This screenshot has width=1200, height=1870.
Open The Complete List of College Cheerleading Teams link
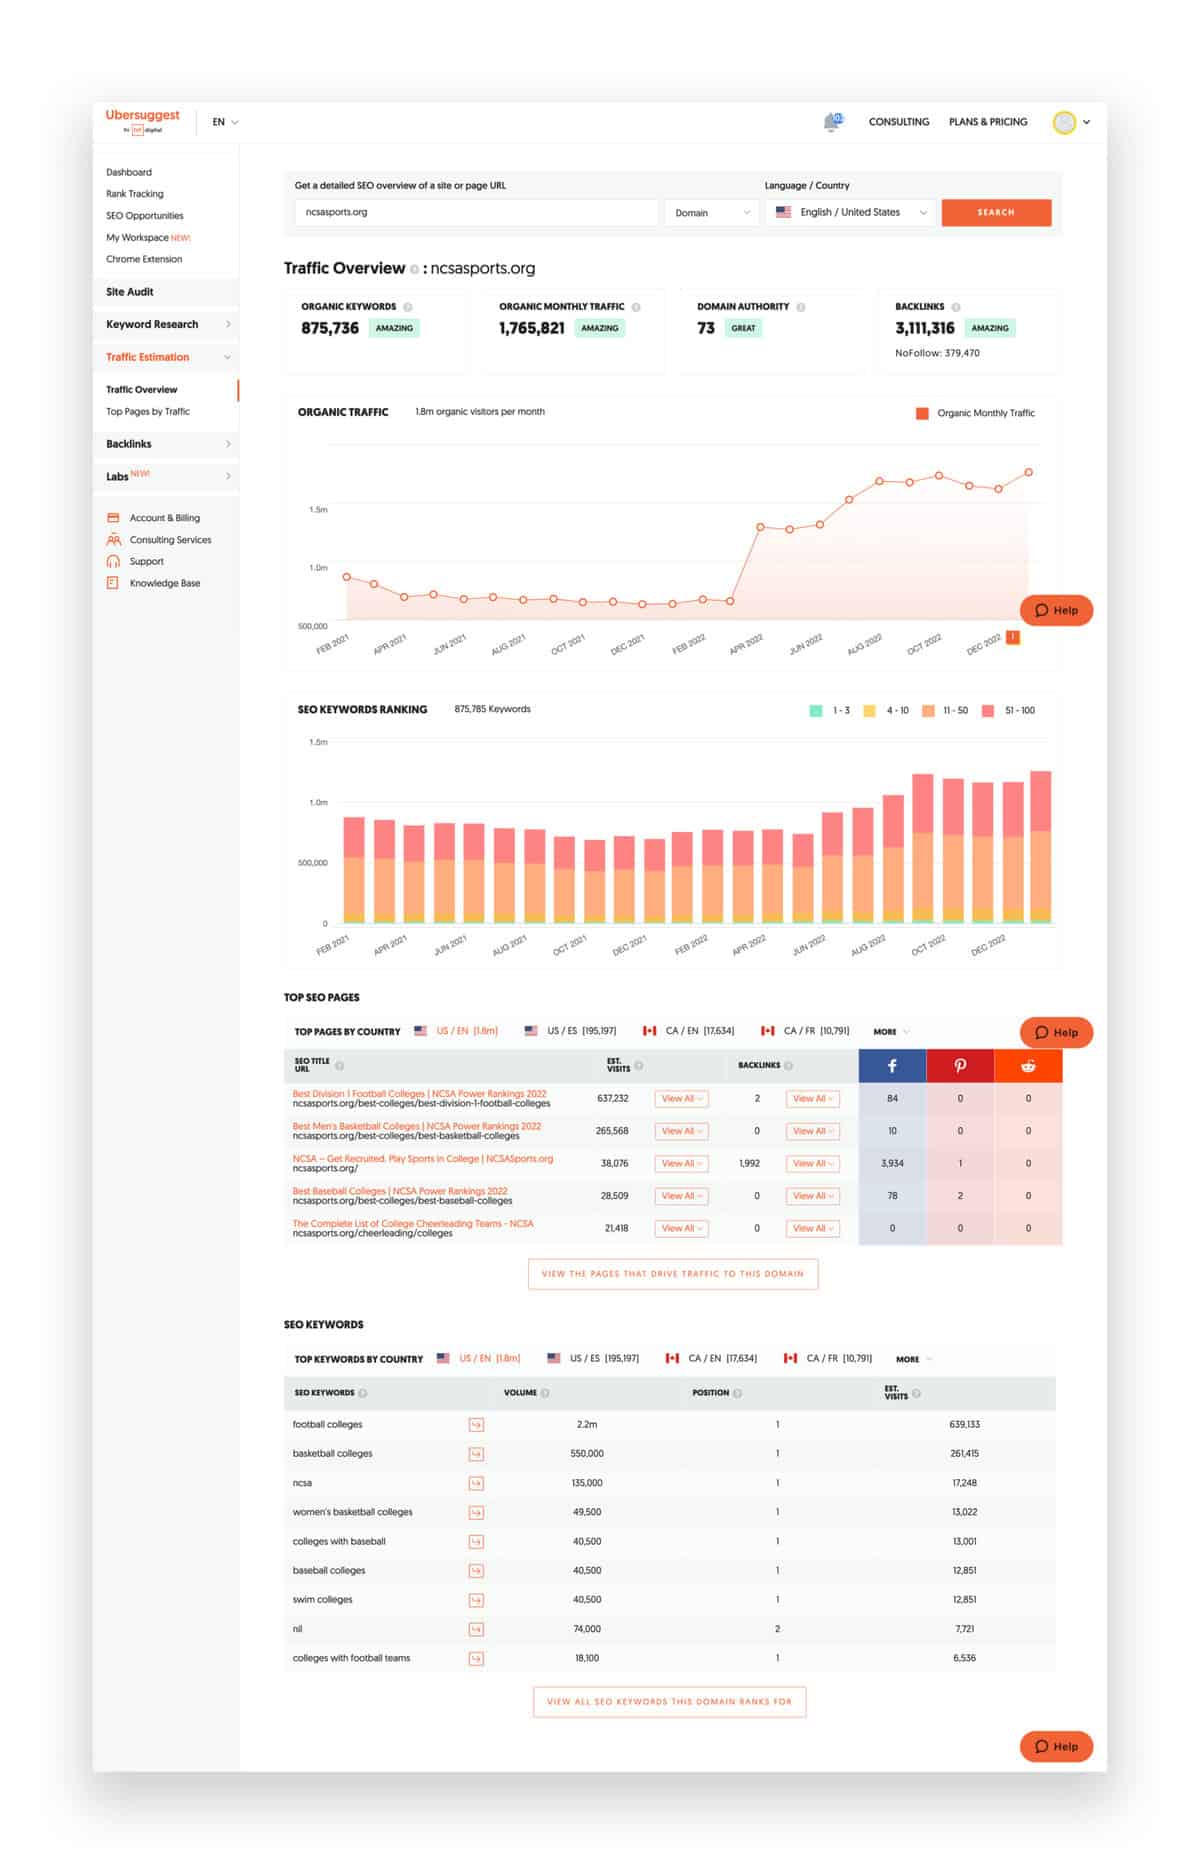(413, 1224)
